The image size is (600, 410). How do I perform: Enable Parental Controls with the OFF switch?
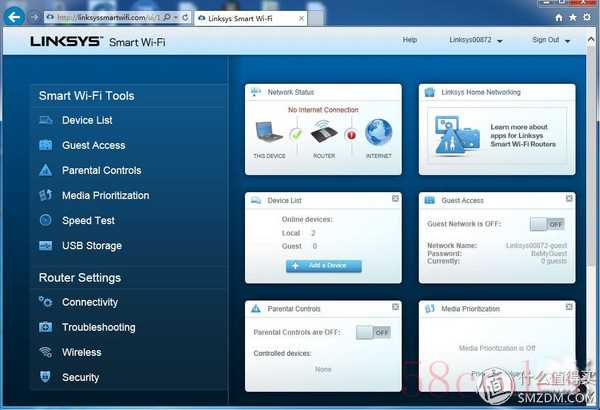coord(373,332)
